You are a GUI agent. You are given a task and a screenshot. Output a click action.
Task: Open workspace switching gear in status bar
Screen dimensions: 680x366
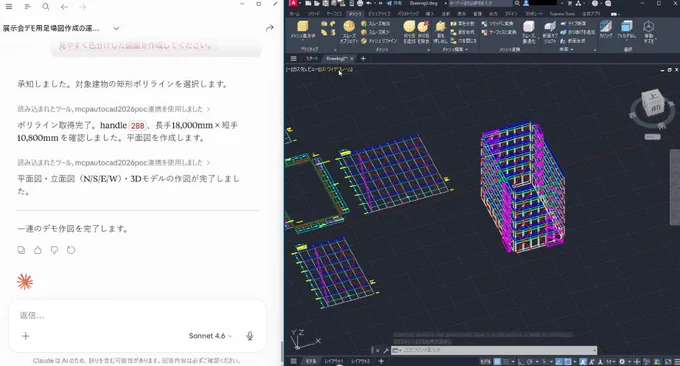[x=622, y=361]
